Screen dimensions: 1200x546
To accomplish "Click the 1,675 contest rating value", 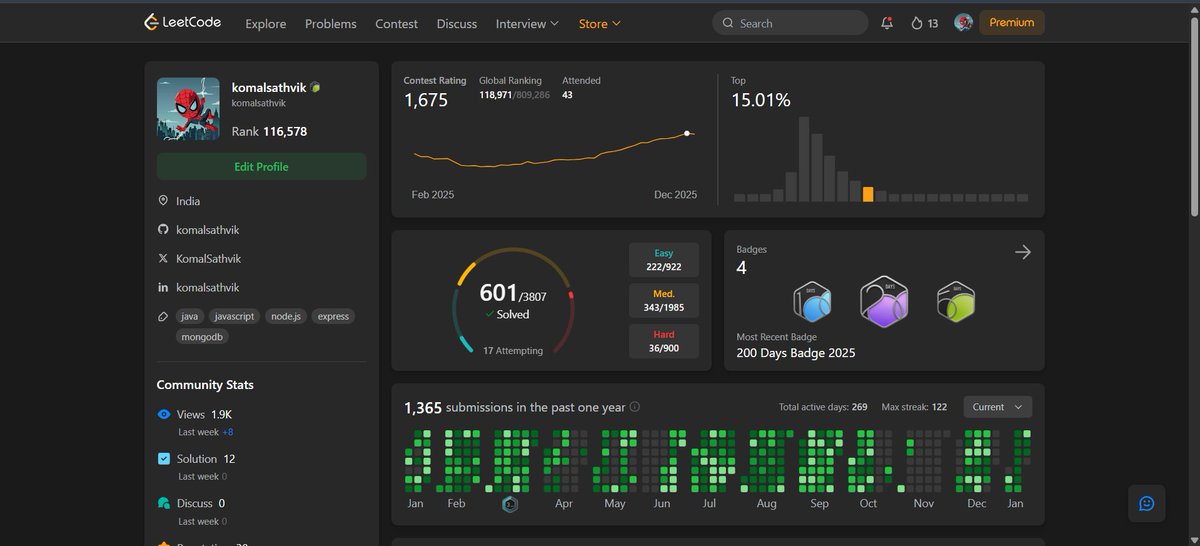I will [426, 100].
